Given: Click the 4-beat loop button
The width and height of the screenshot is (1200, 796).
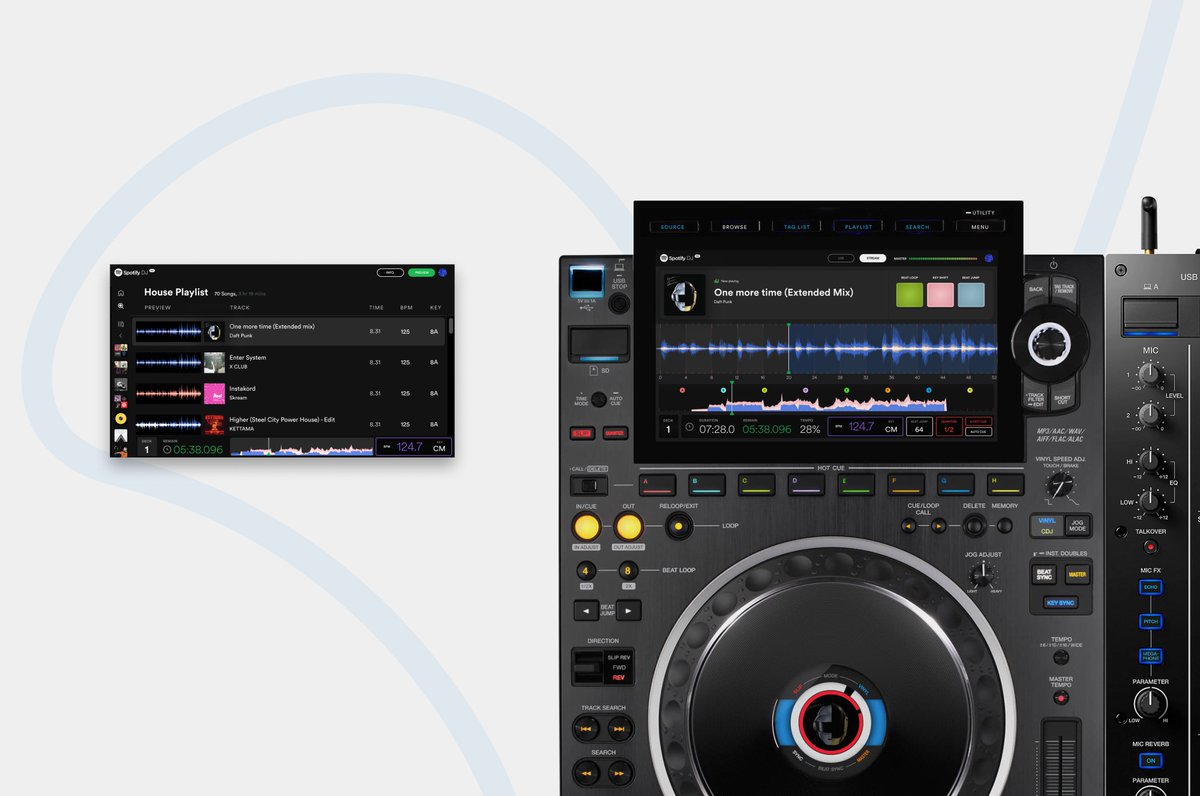Looking at the screenshot, I should [x=586, y=571].
